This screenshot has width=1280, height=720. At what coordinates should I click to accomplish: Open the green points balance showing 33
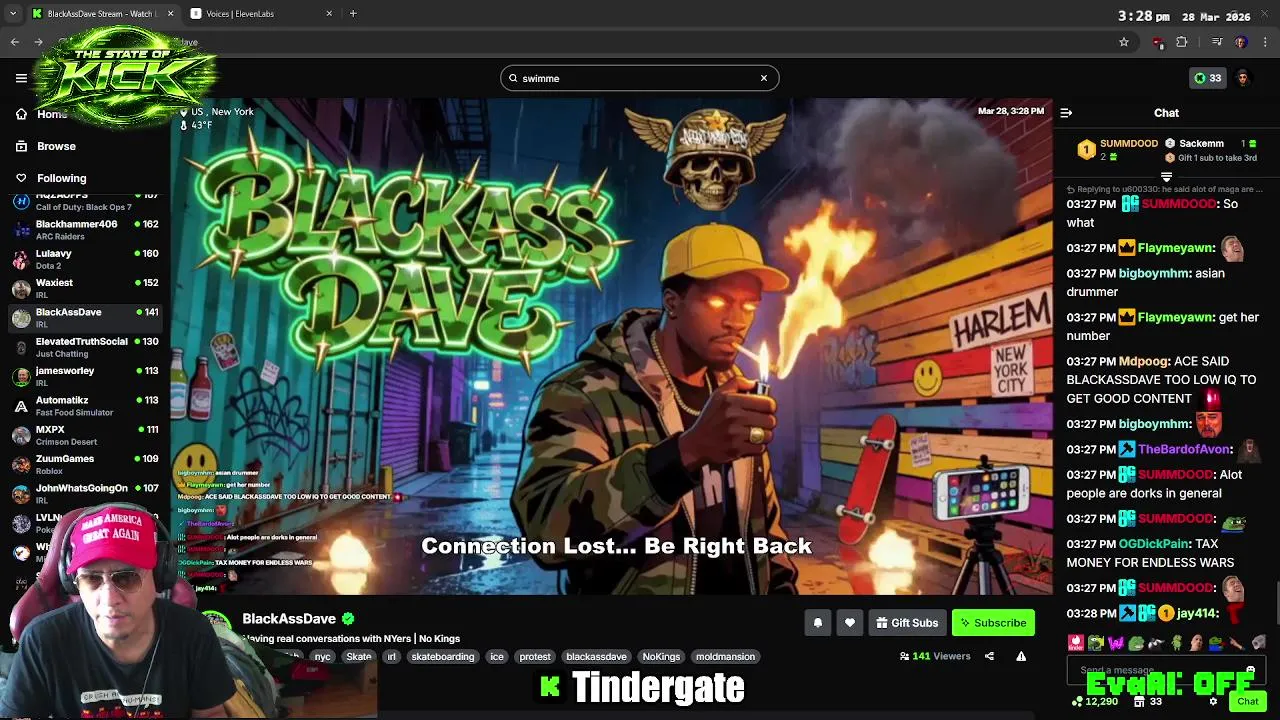[x=1207, y=78]
